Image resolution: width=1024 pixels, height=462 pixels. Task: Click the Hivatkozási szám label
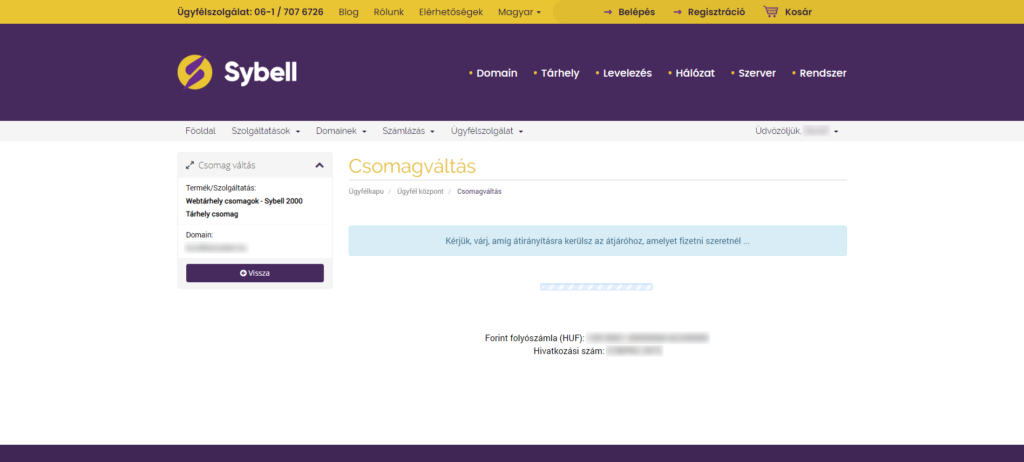point(568,351)
